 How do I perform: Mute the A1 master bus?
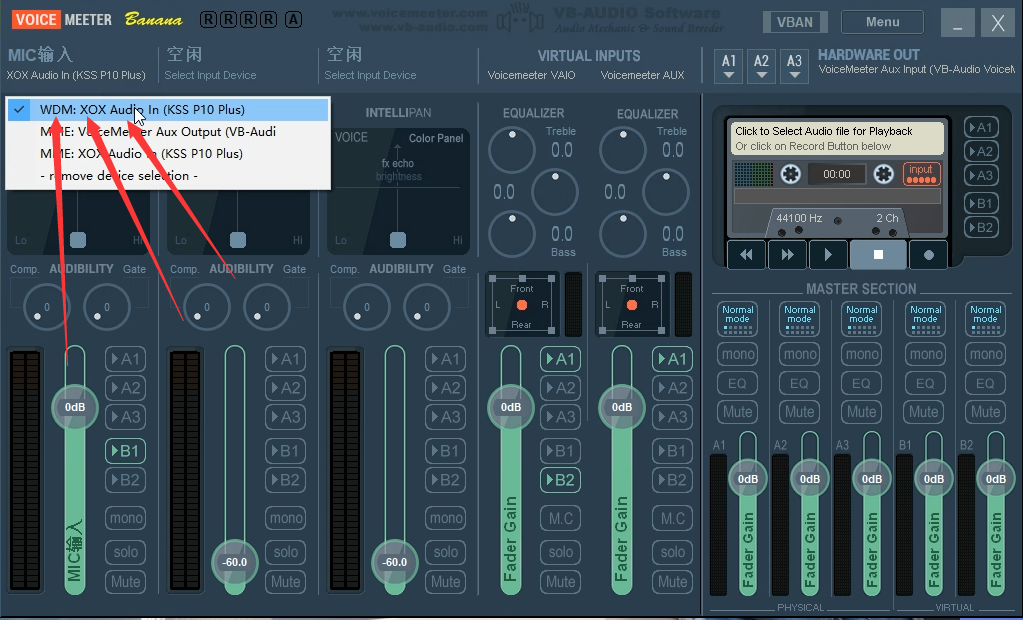[737, 412]
